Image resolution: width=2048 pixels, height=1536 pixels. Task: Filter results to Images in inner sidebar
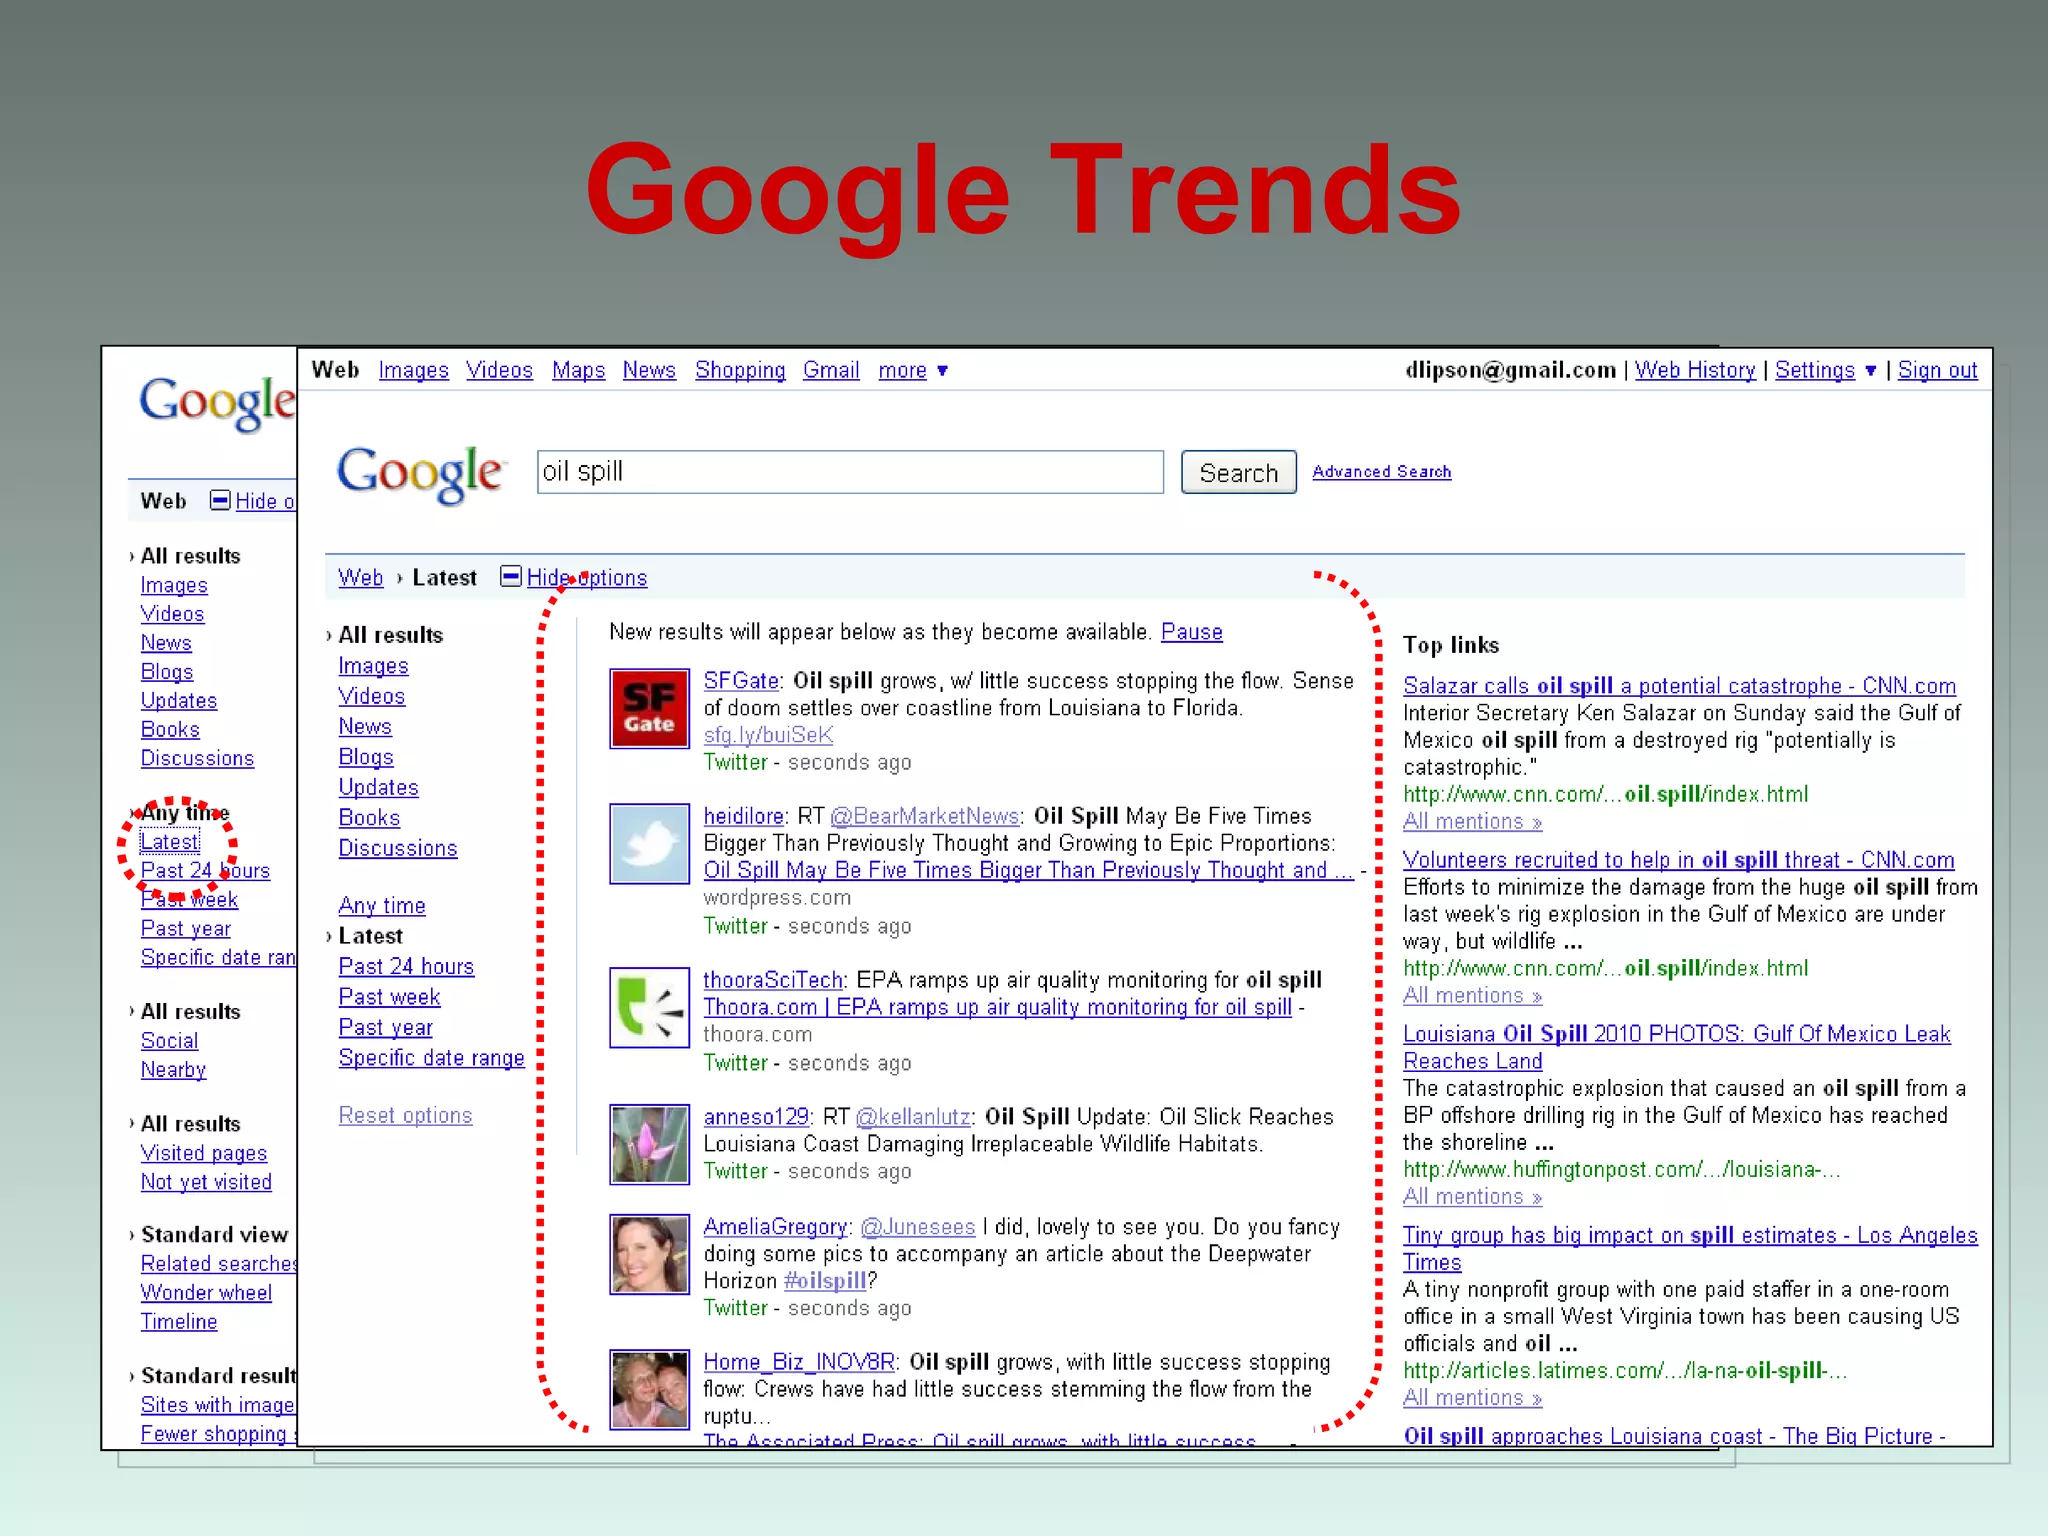tap(373, 666)
